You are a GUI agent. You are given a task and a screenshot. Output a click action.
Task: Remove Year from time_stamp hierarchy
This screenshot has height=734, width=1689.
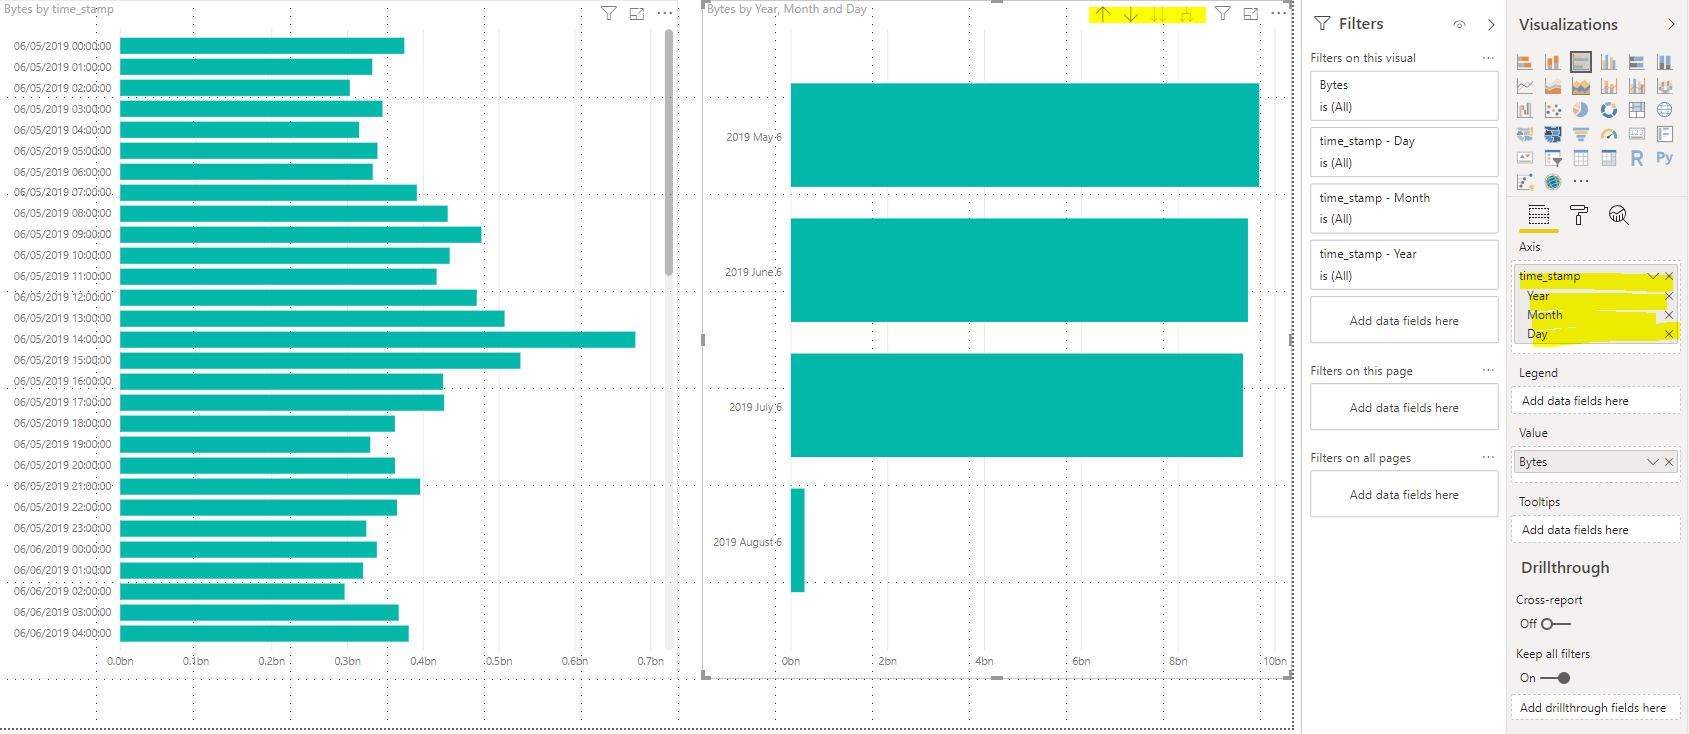[x=1669, y=296]
